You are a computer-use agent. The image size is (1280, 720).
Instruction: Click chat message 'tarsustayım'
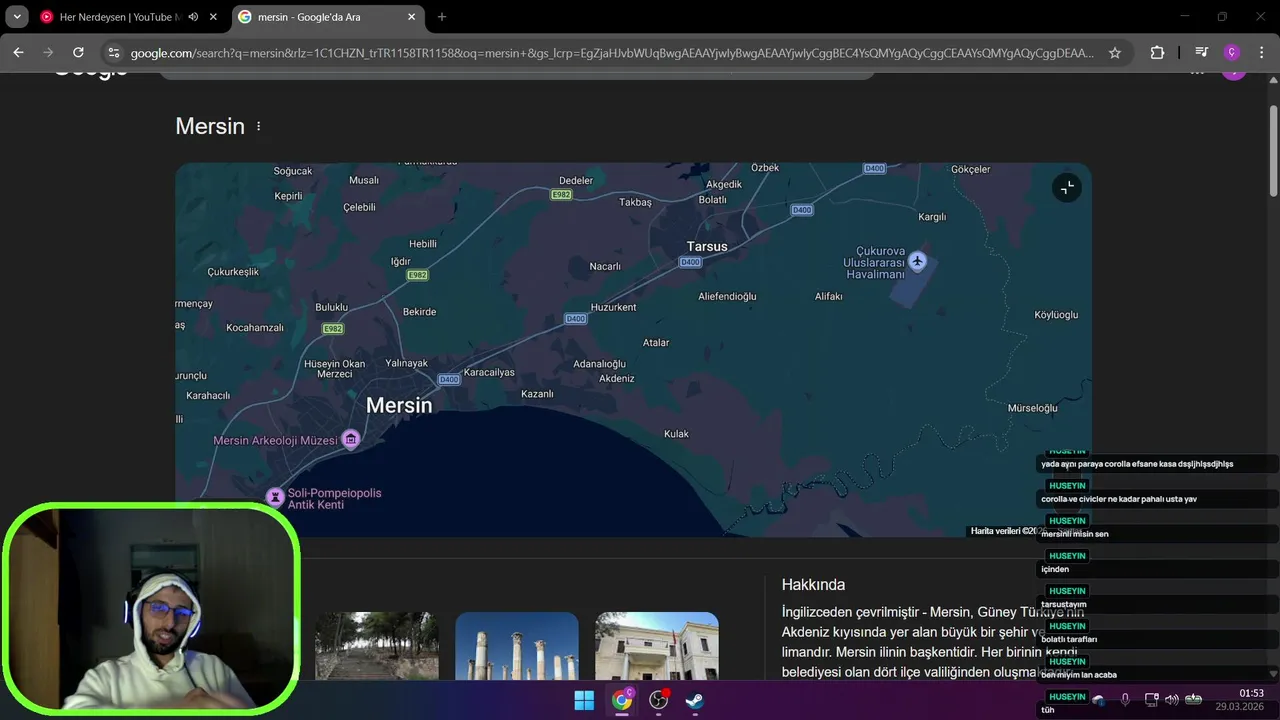pyautogui.click(x=1064, y=605)
